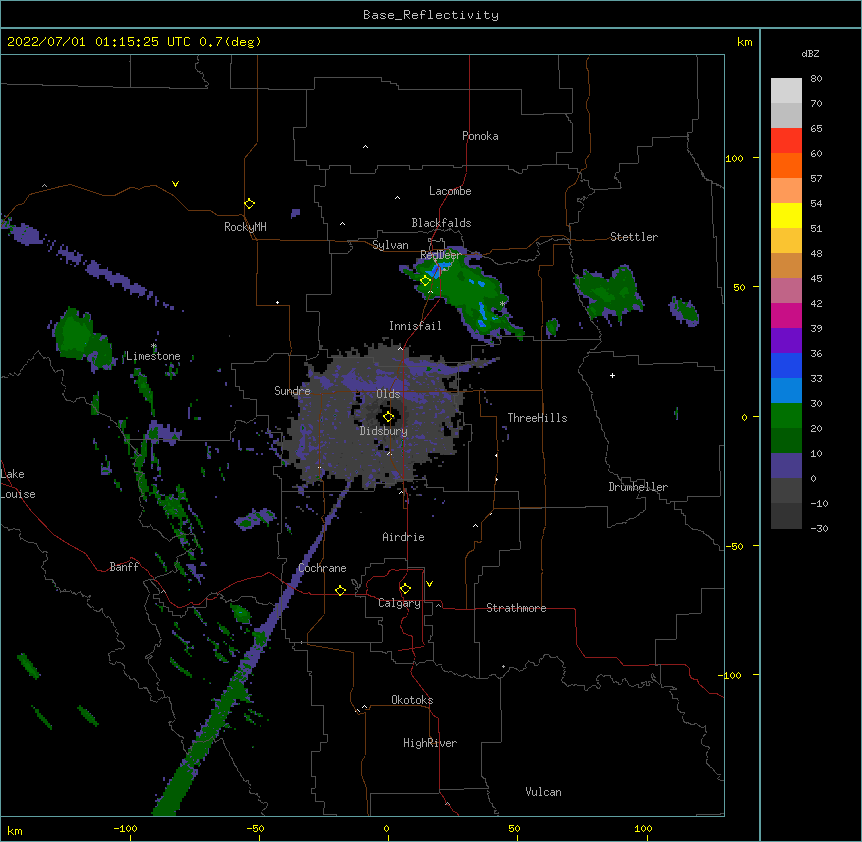Click the Calgary label

tap(399, 603)
